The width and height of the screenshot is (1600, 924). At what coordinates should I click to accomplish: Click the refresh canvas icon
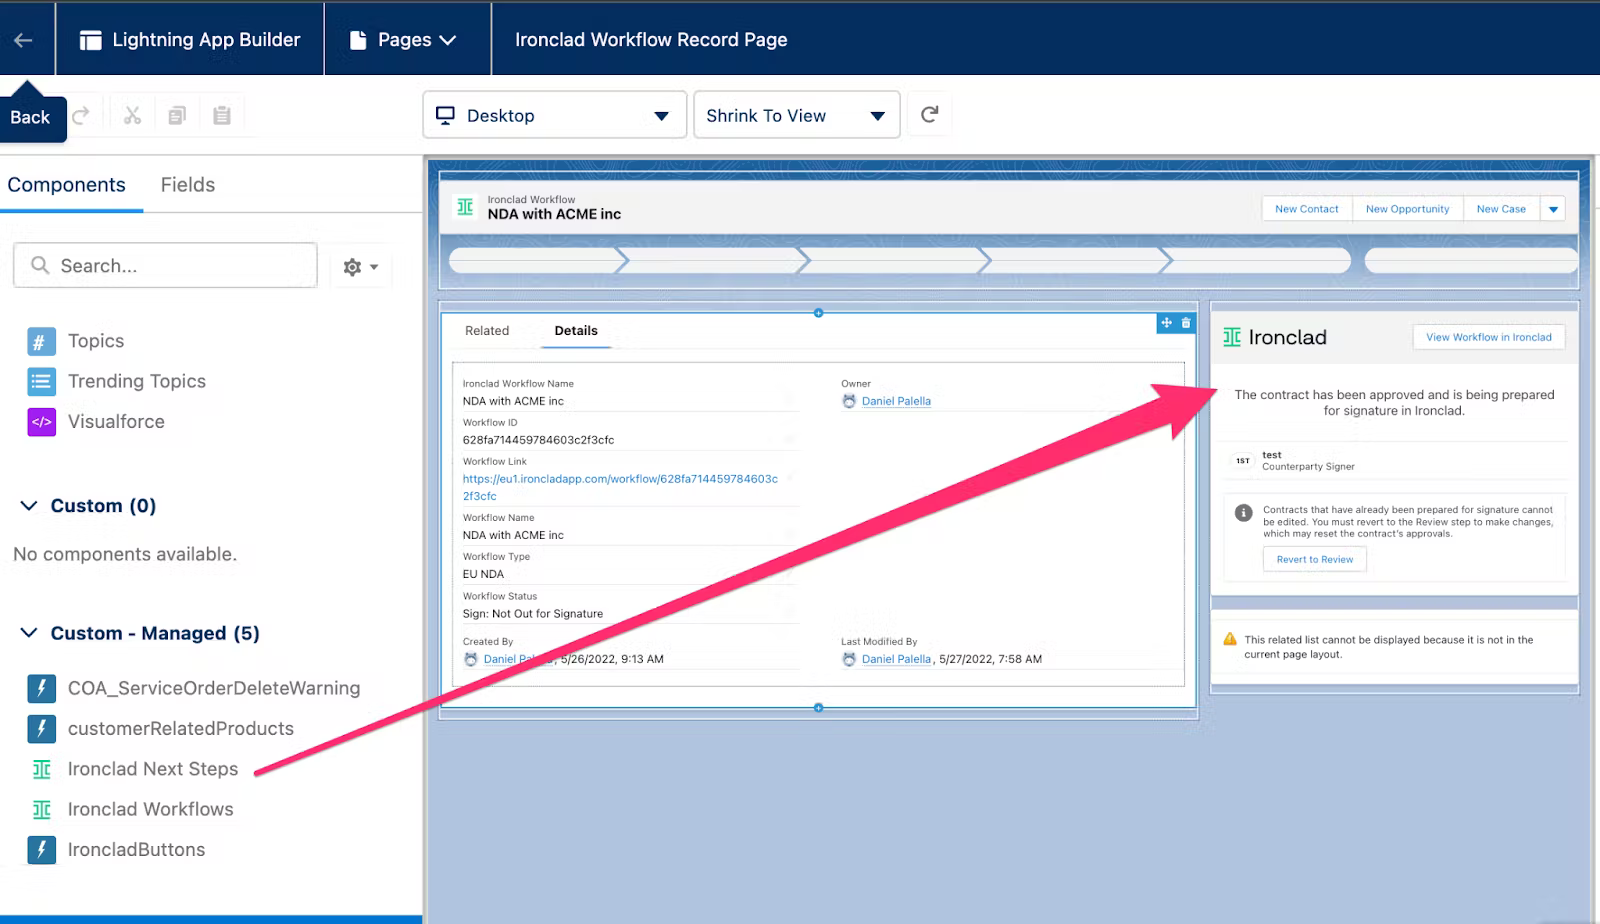(929, 114)
